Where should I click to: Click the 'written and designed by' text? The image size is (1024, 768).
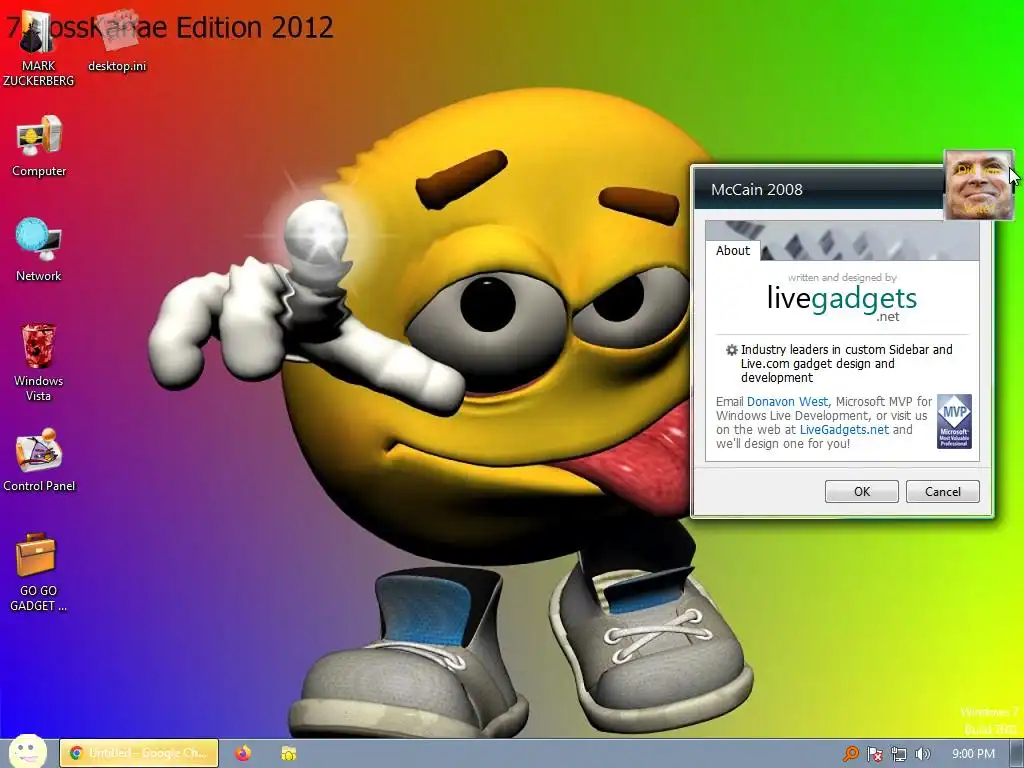pyautogui.click(x=842, y=278)
